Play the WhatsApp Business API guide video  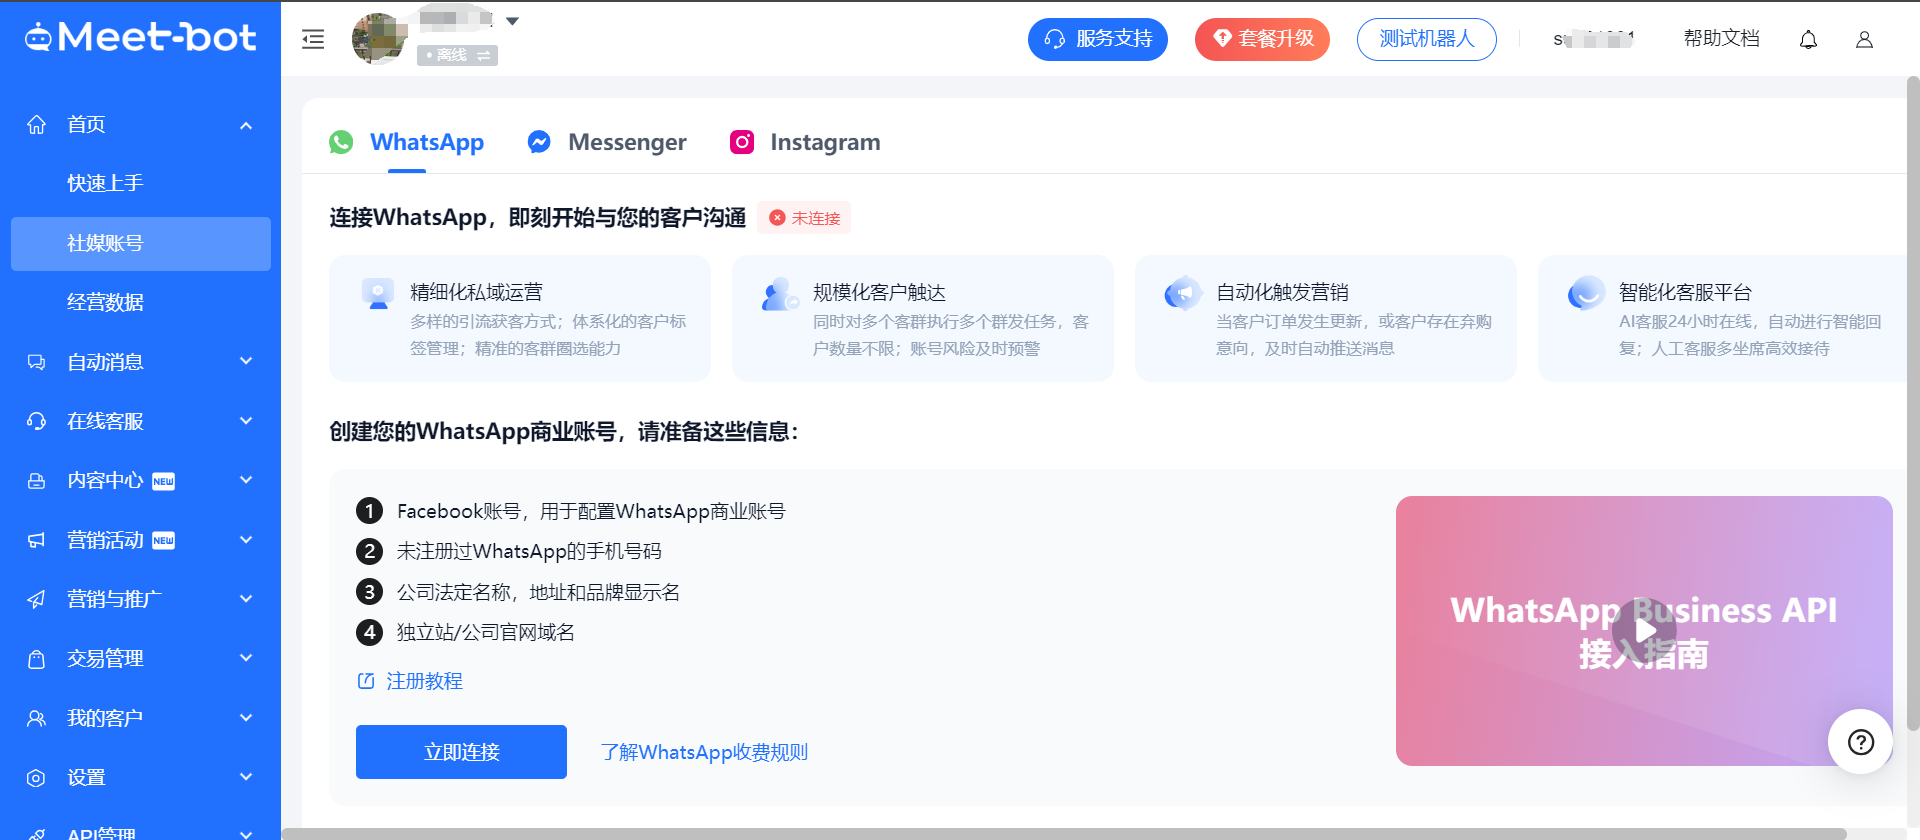pos(1644,631)
